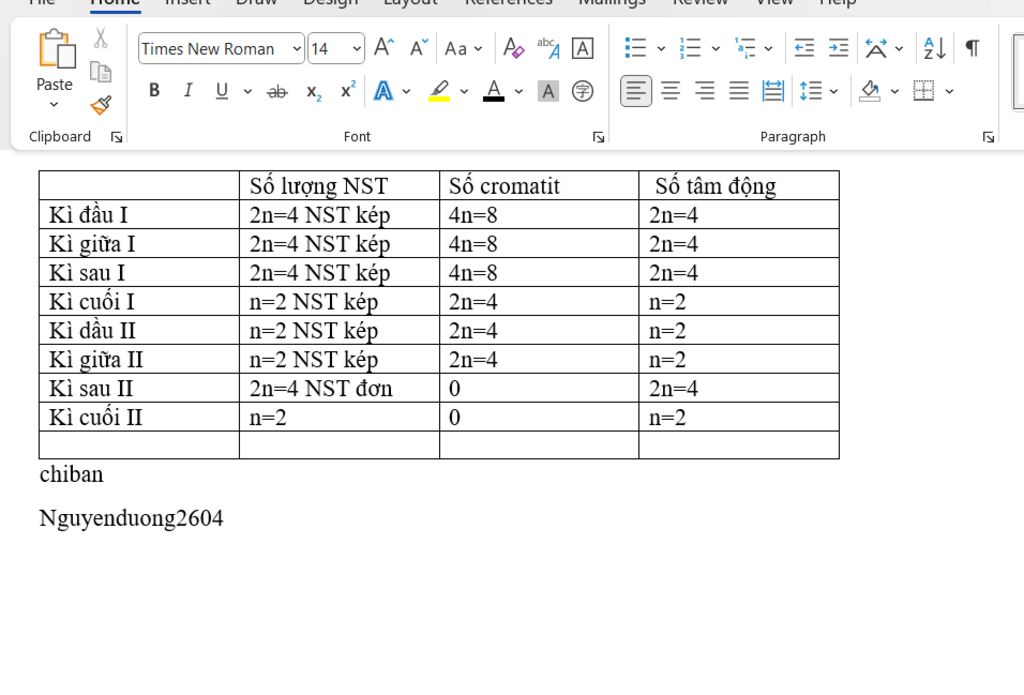The width and height of the screenshot is (1024, 695).
Task: Apply numbered list icon
Action: (x=690, y=48)
